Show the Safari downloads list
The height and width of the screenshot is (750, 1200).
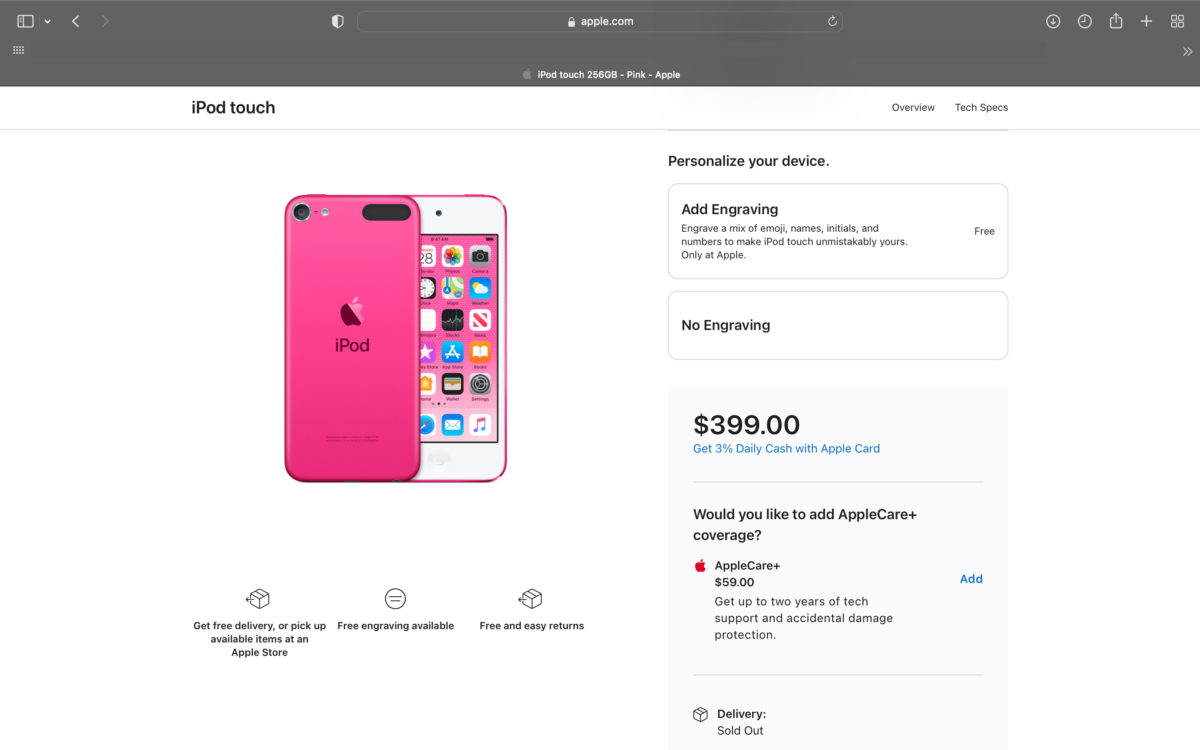click(1053, 21)
